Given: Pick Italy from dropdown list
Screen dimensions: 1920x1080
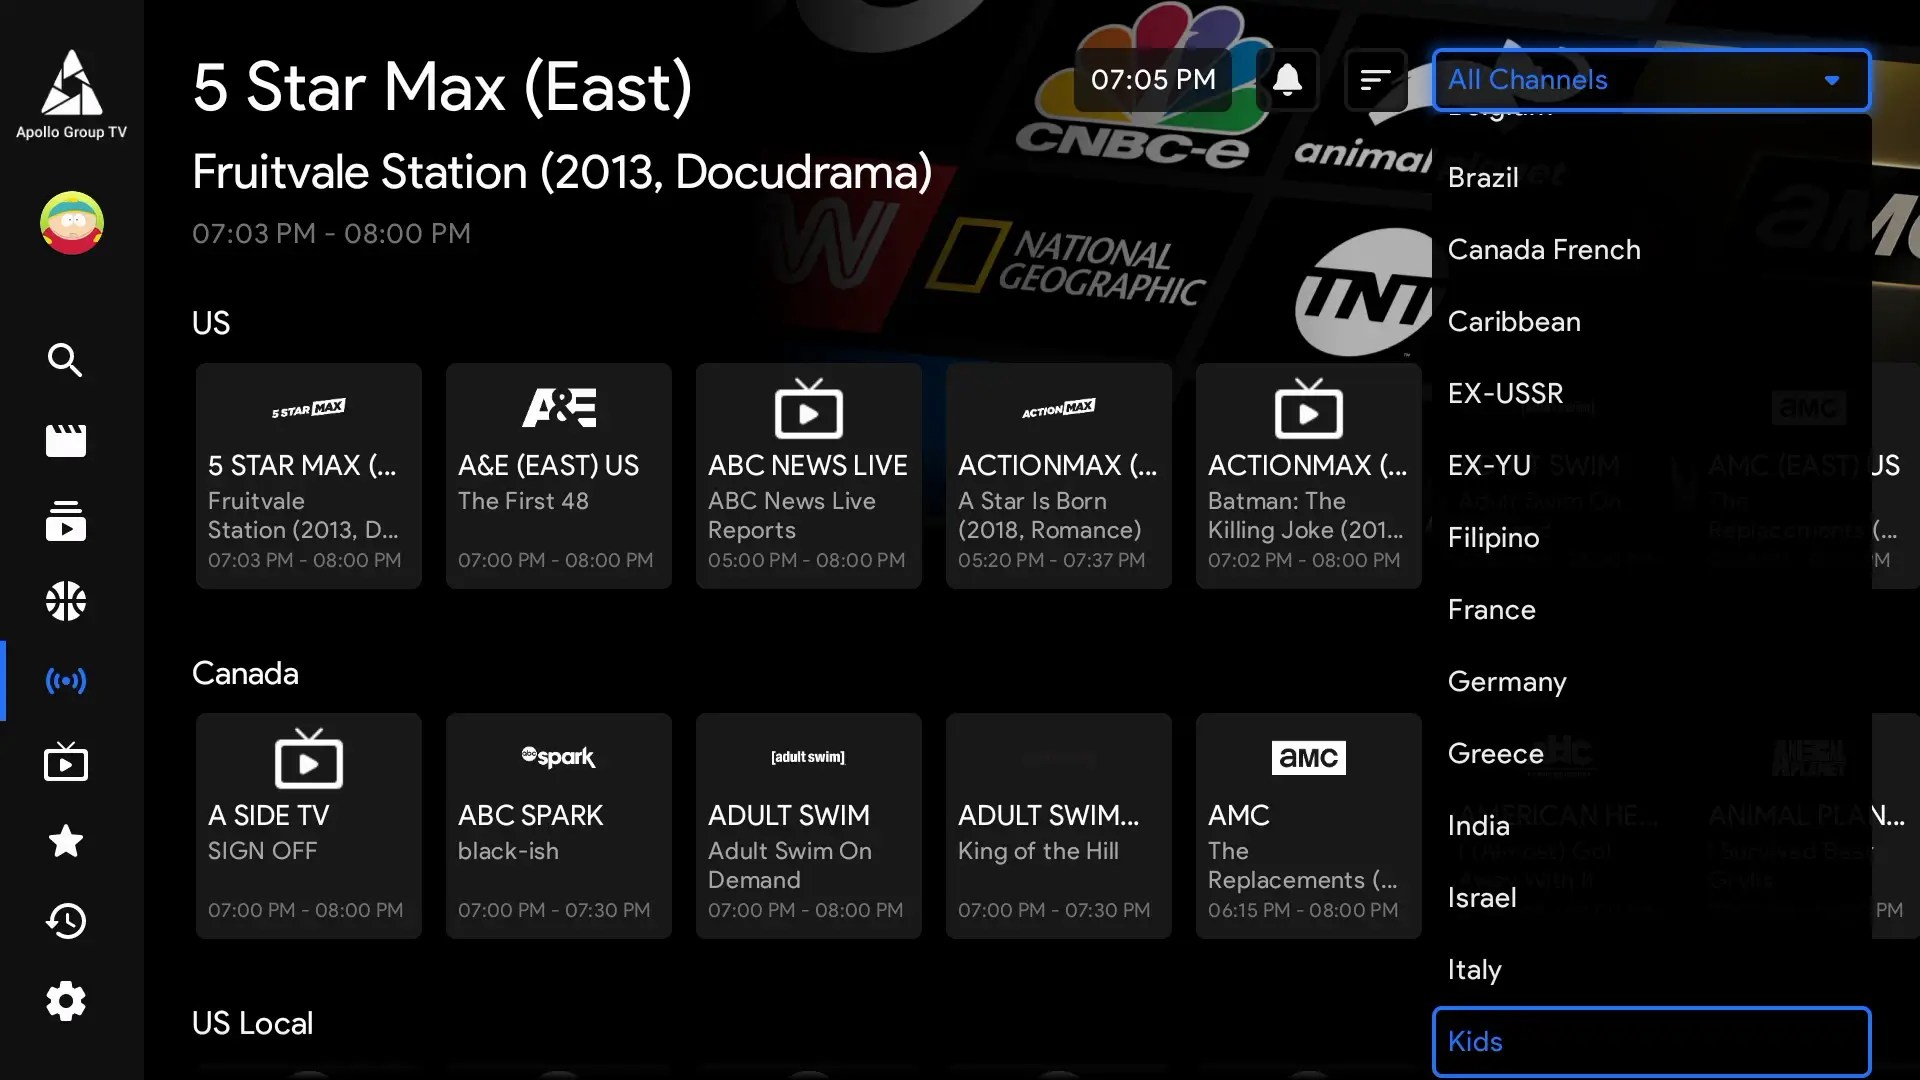Looking at the screenshot, I should pos(1651,969).
